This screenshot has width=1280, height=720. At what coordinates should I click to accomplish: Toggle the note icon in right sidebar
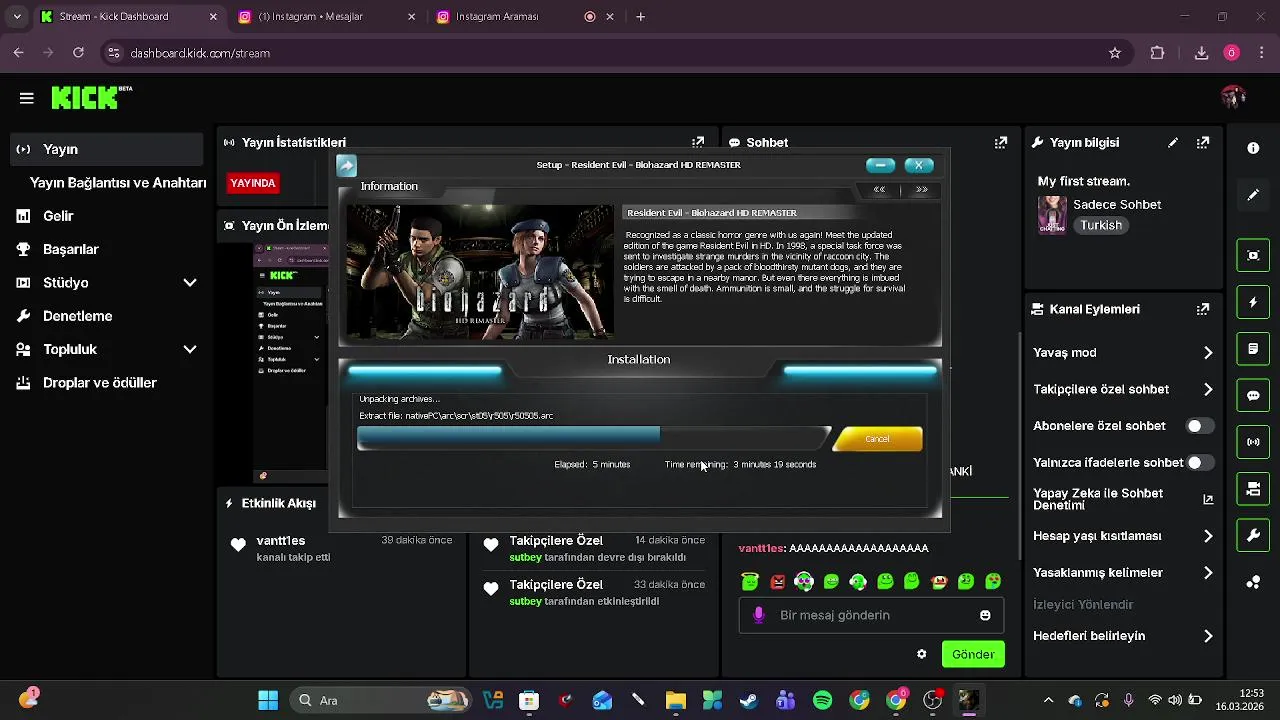pyautogui.click(x=1253, y=349)
